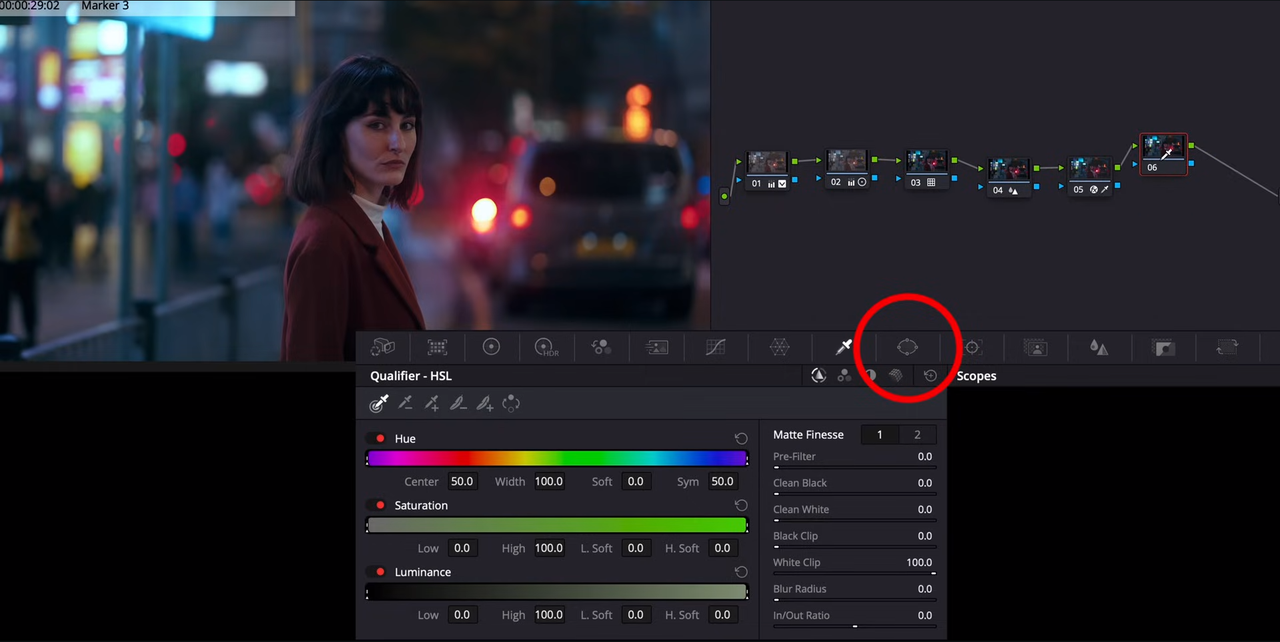Select the picker subtract color tool

click(x=405, y=404)
